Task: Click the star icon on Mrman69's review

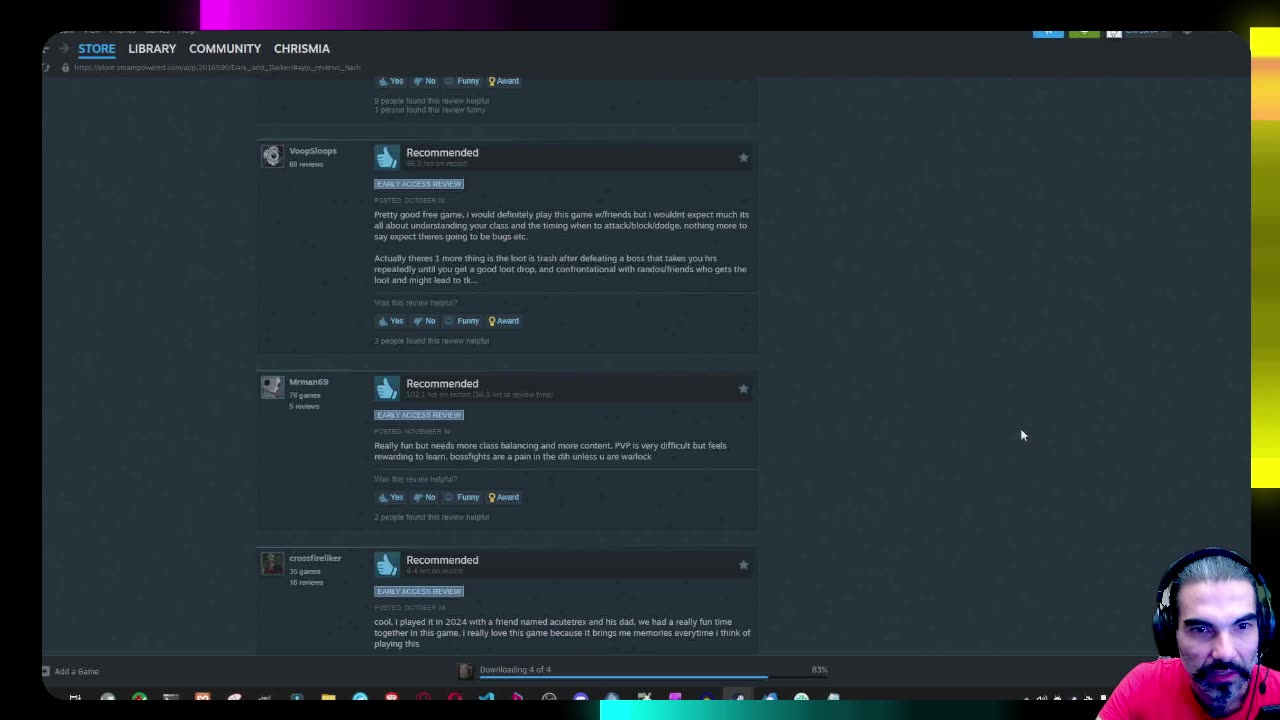Action: point(743,389)
